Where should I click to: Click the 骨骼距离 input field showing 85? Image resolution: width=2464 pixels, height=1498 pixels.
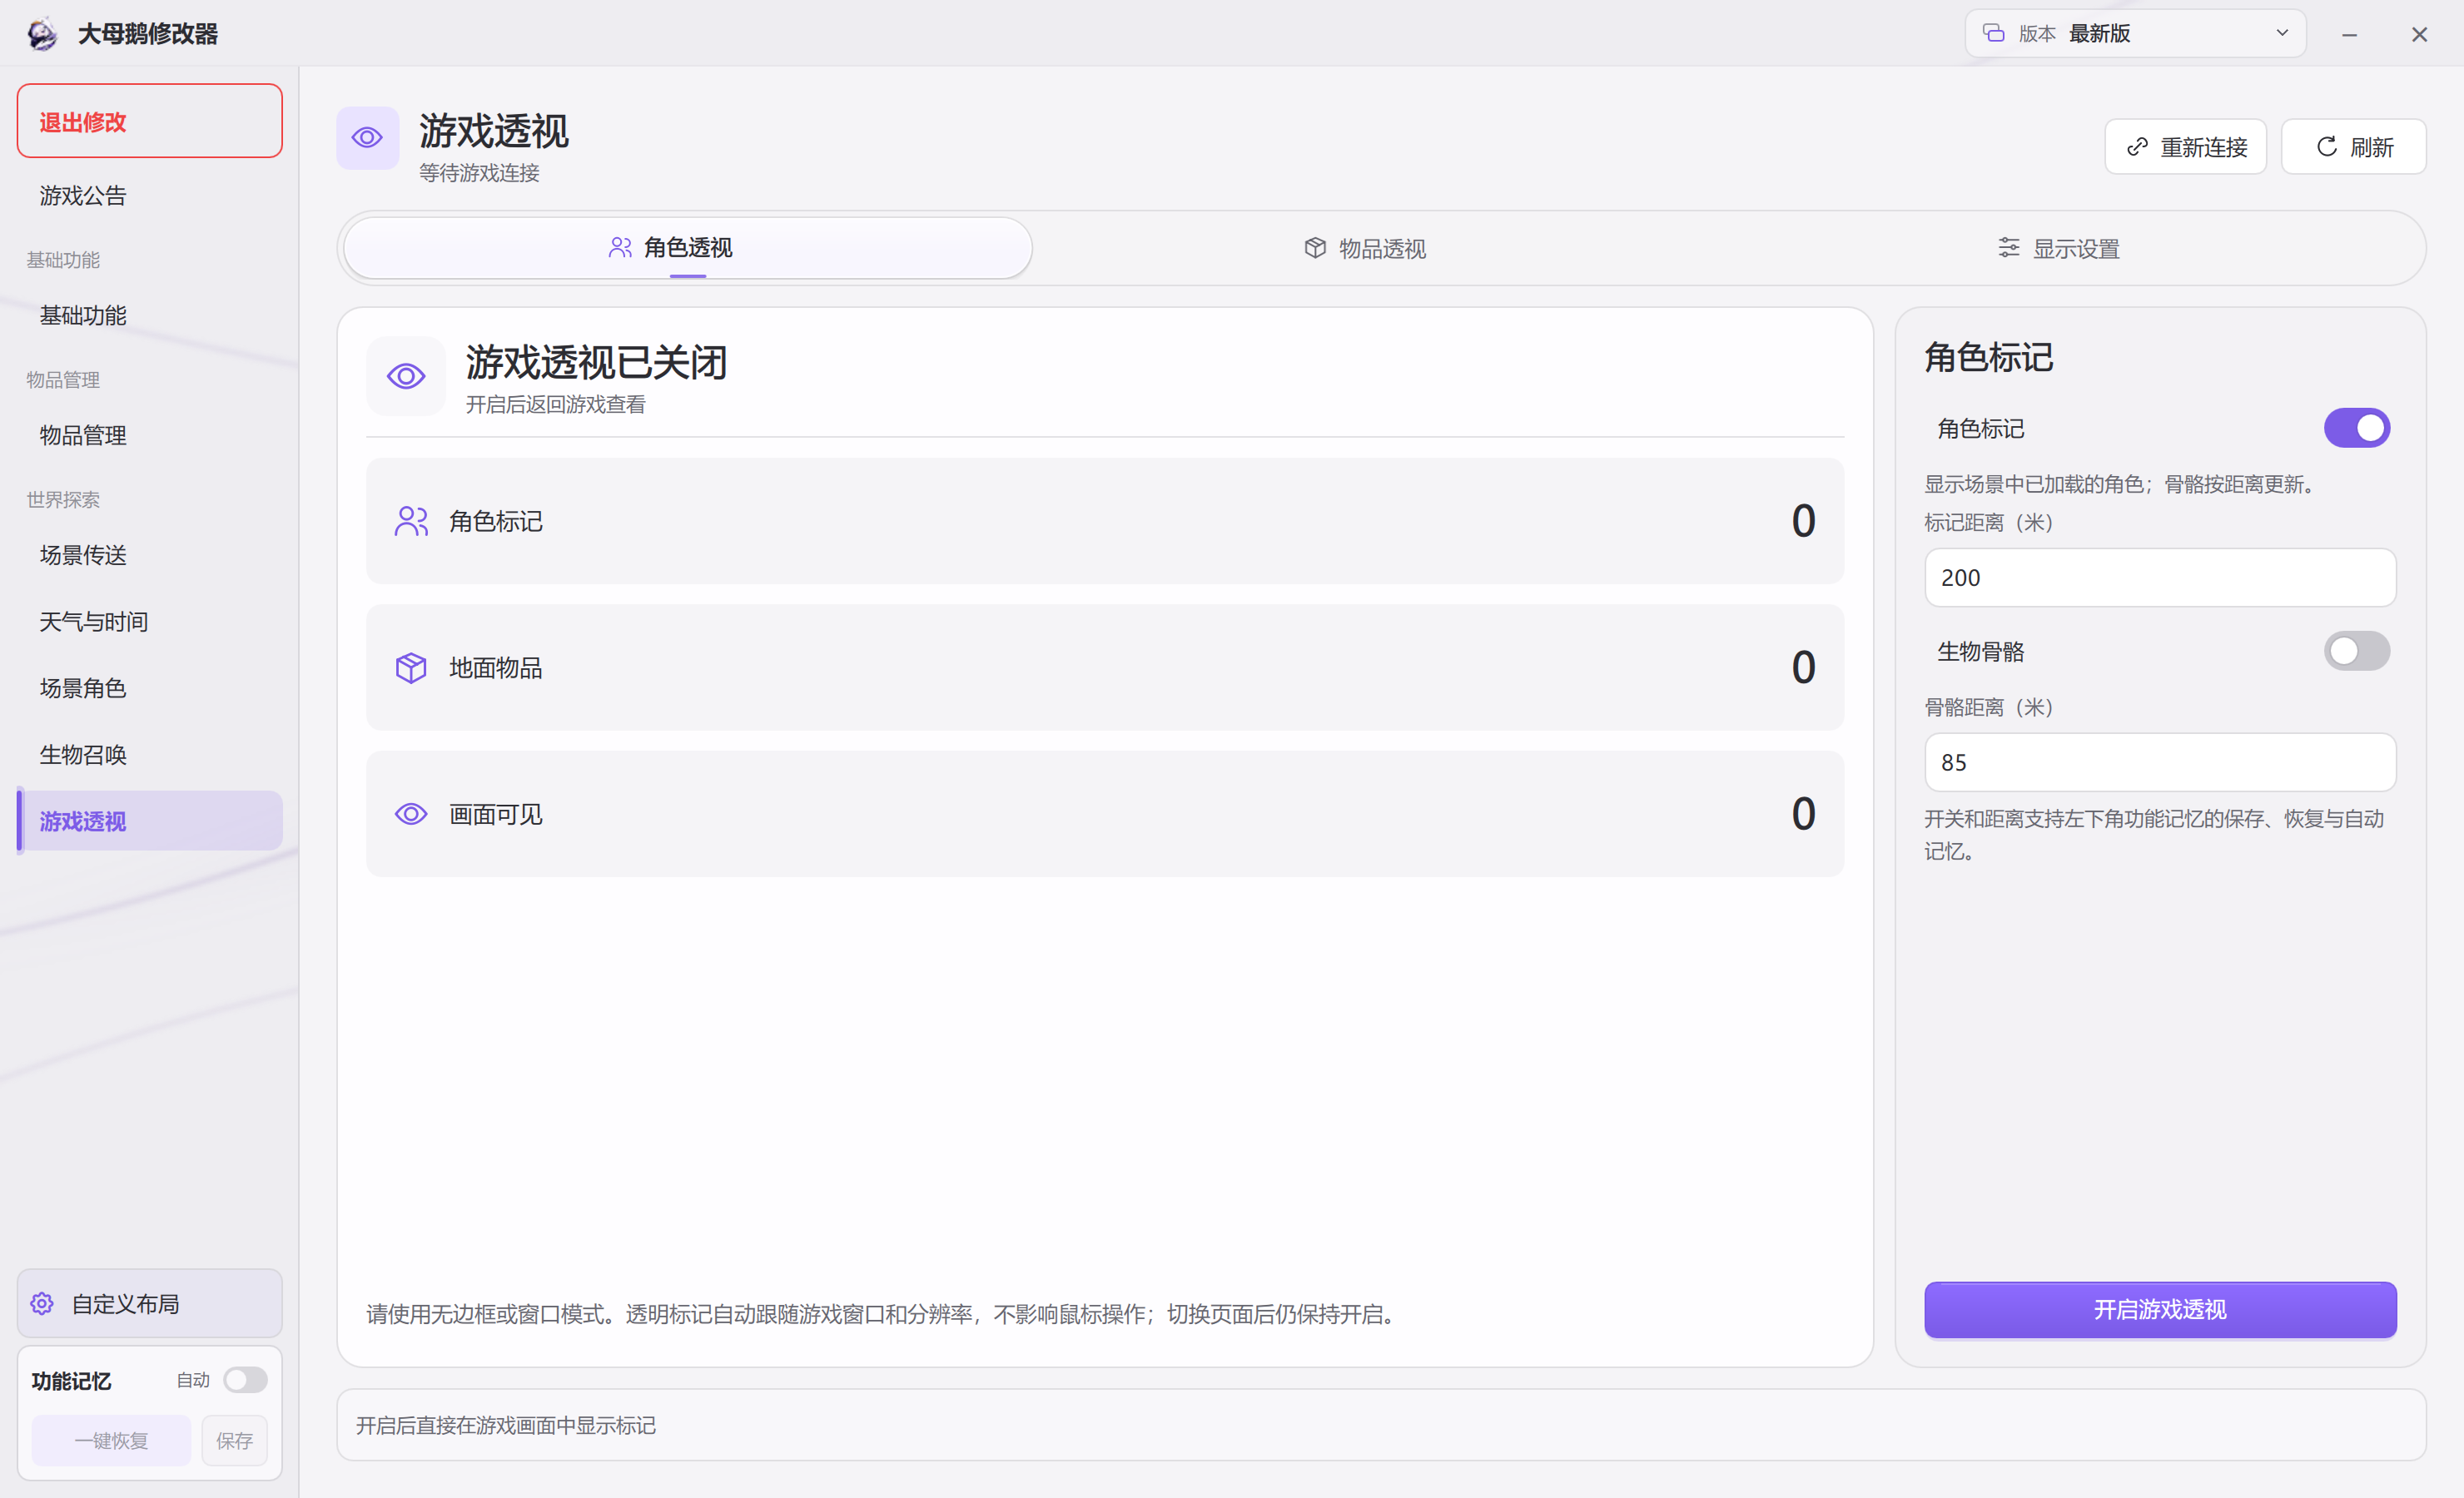click(2160, 763)
